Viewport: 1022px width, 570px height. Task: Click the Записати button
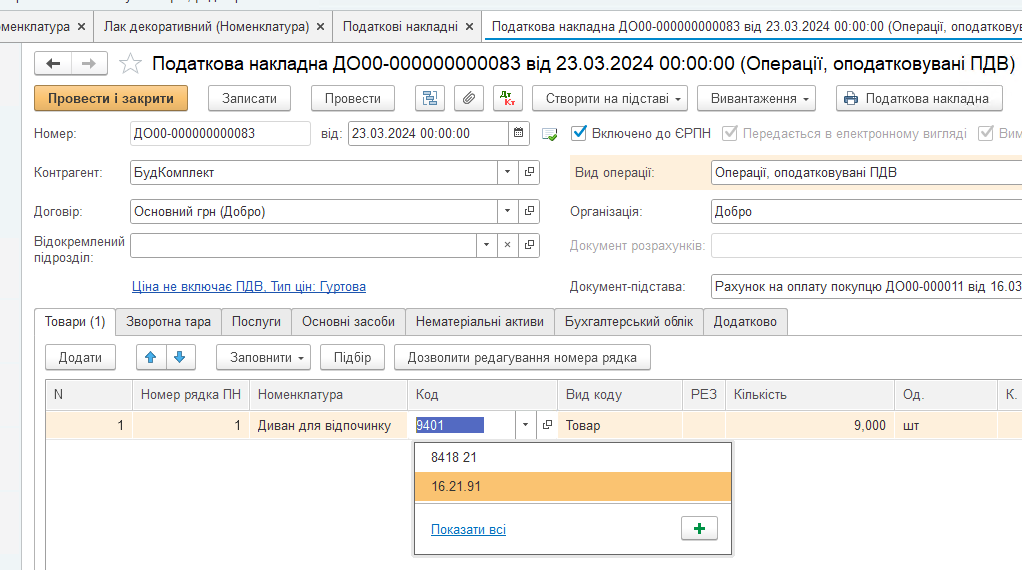249,98
